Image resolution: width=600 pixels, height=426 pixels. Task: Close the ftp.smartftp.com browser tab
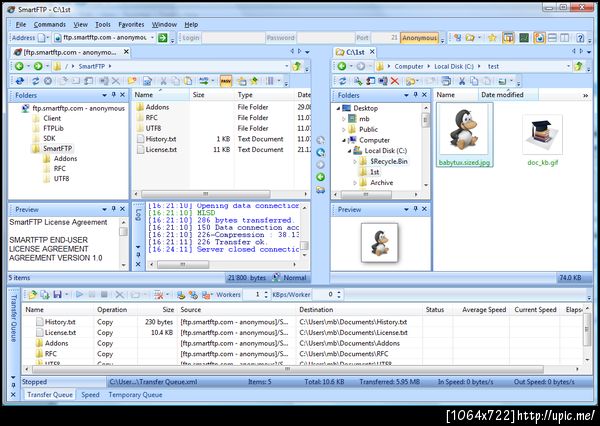click(126, 52)
